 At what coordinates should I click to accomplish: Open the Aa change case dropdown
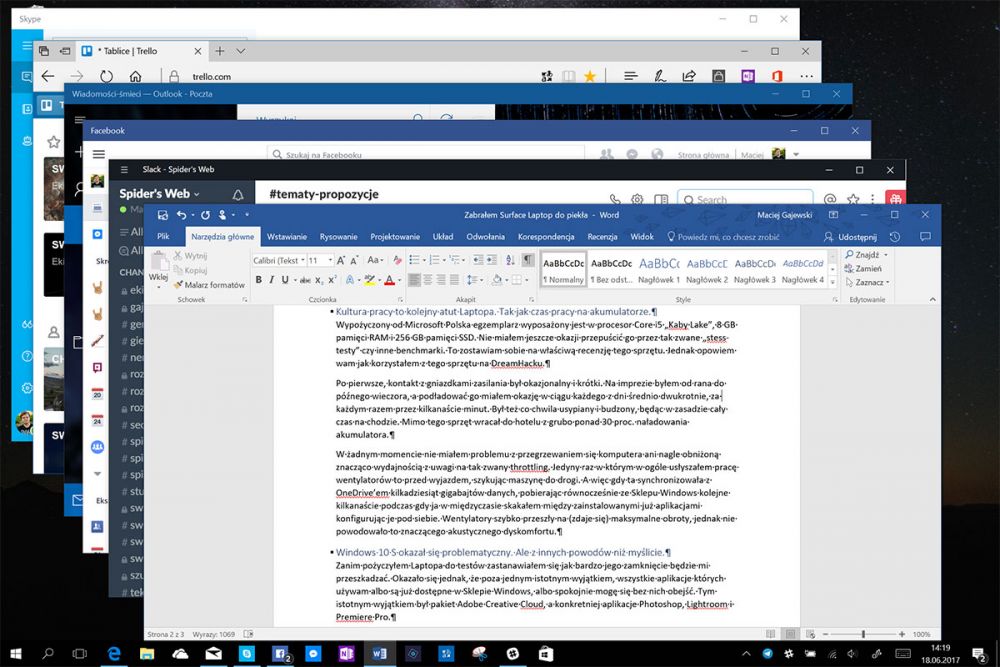click(375, 260)
